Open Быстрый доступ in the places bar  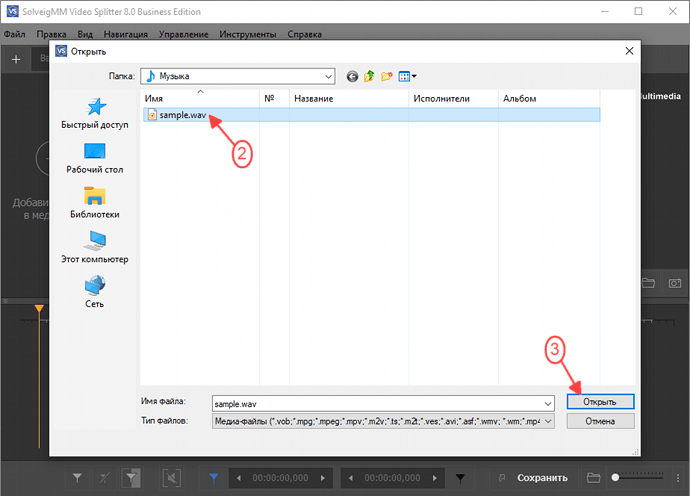click(95, 113)
